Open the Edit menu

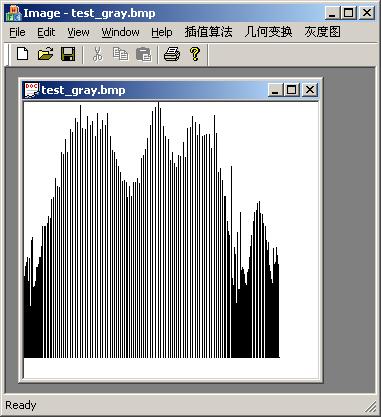pos(46,32)
